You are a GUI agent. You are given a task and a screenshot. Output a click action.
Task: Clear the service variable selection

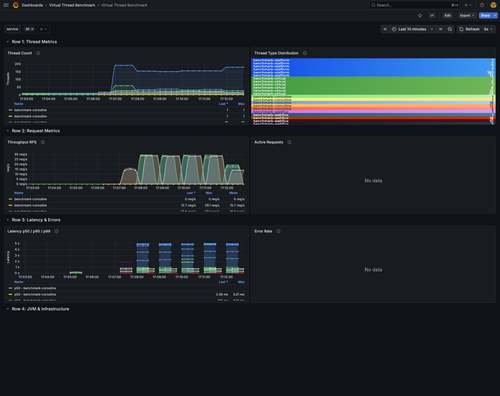point(41,29)
